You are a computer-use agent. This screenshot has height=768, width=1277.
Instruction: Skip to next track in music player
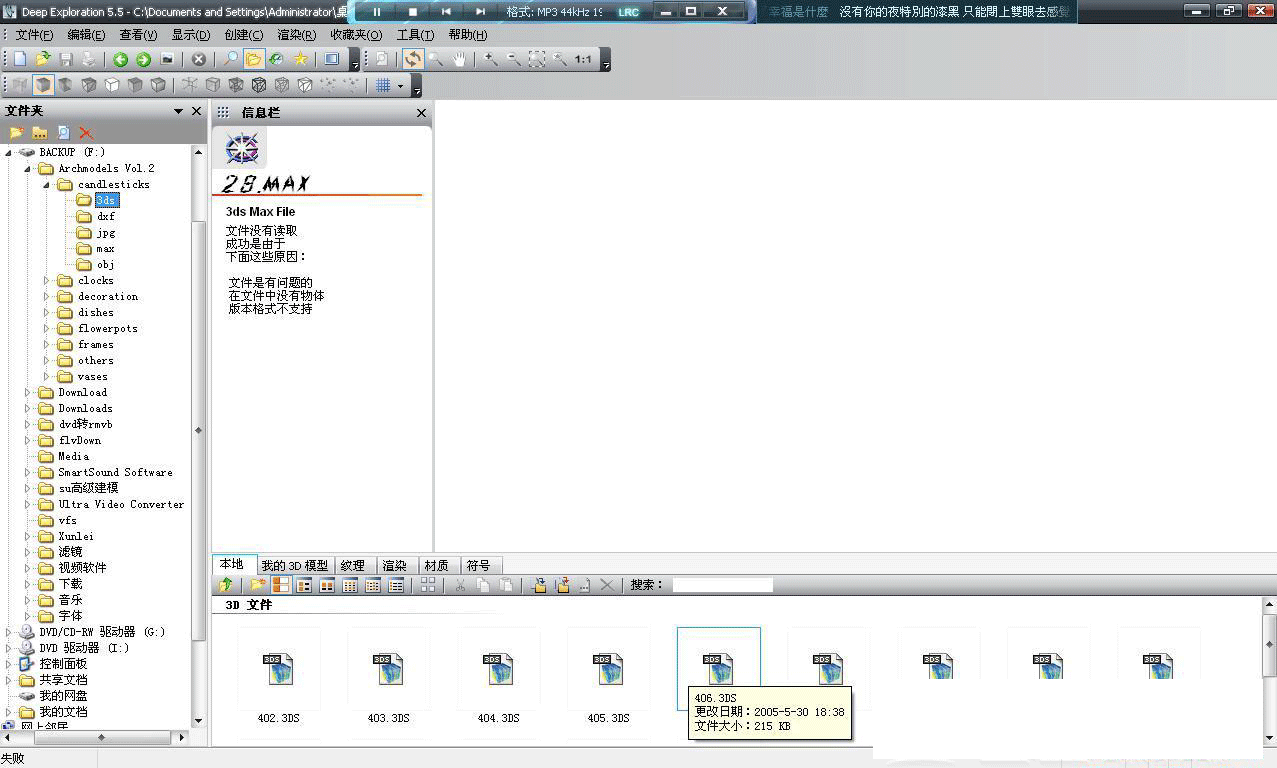click(x=480, y=12)
